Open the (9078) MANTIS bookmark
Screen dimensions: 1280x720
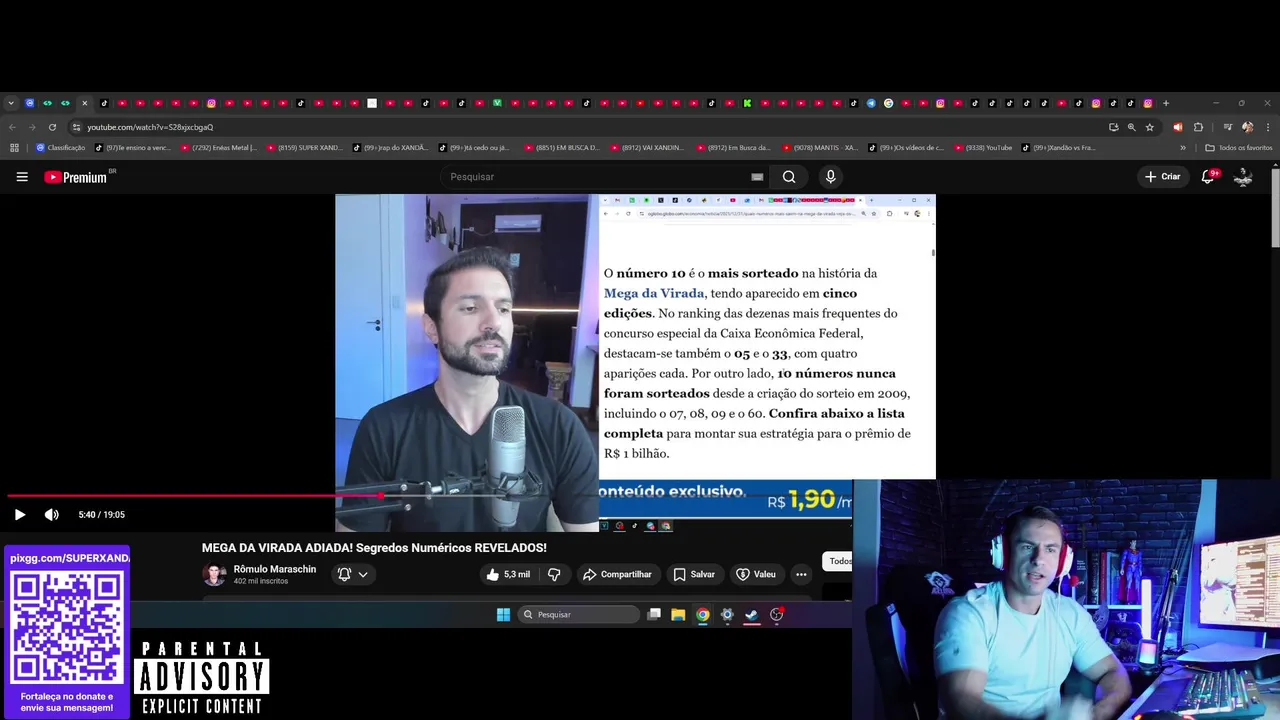pos(820,148)
